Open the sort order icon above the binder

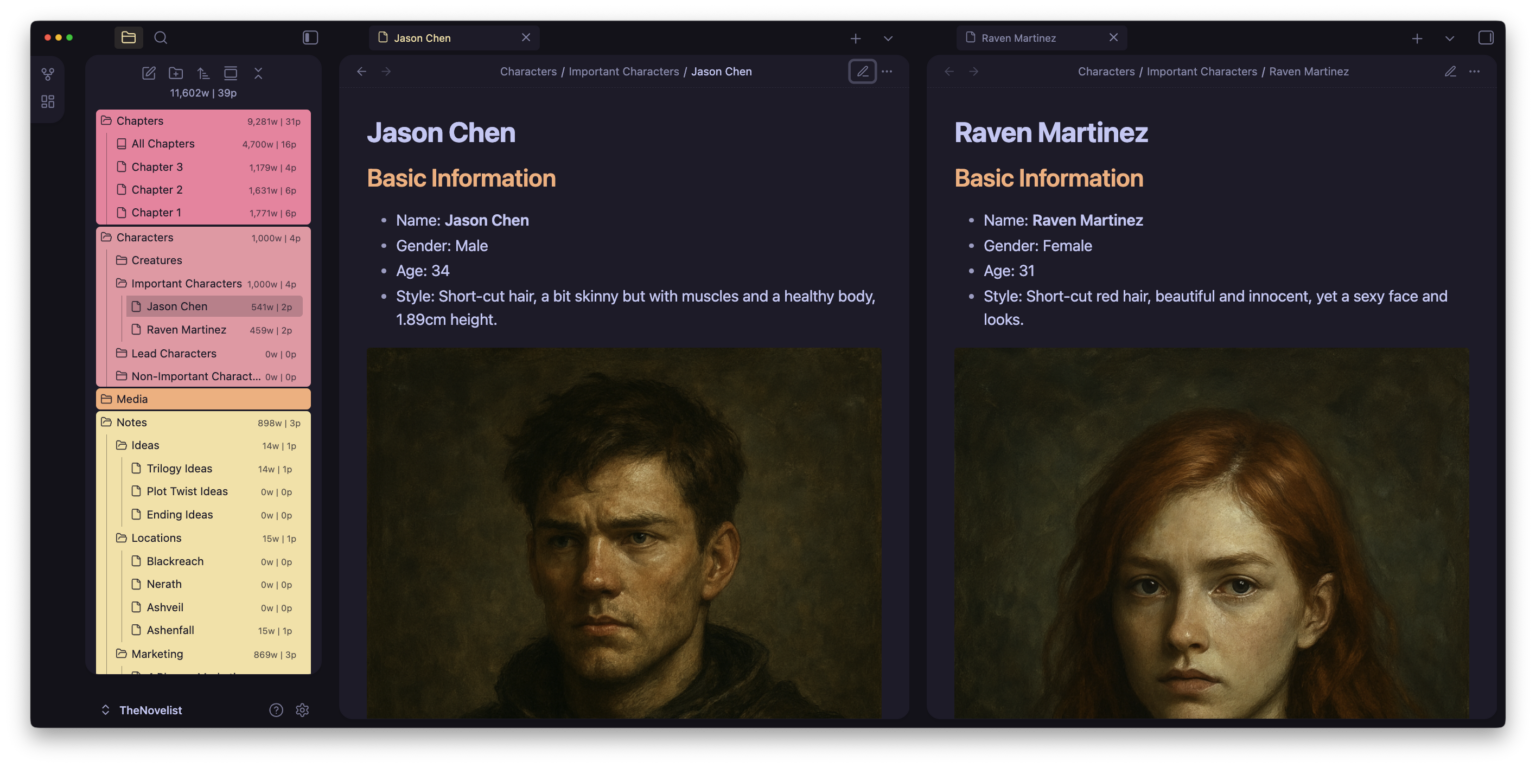point(203,73)
